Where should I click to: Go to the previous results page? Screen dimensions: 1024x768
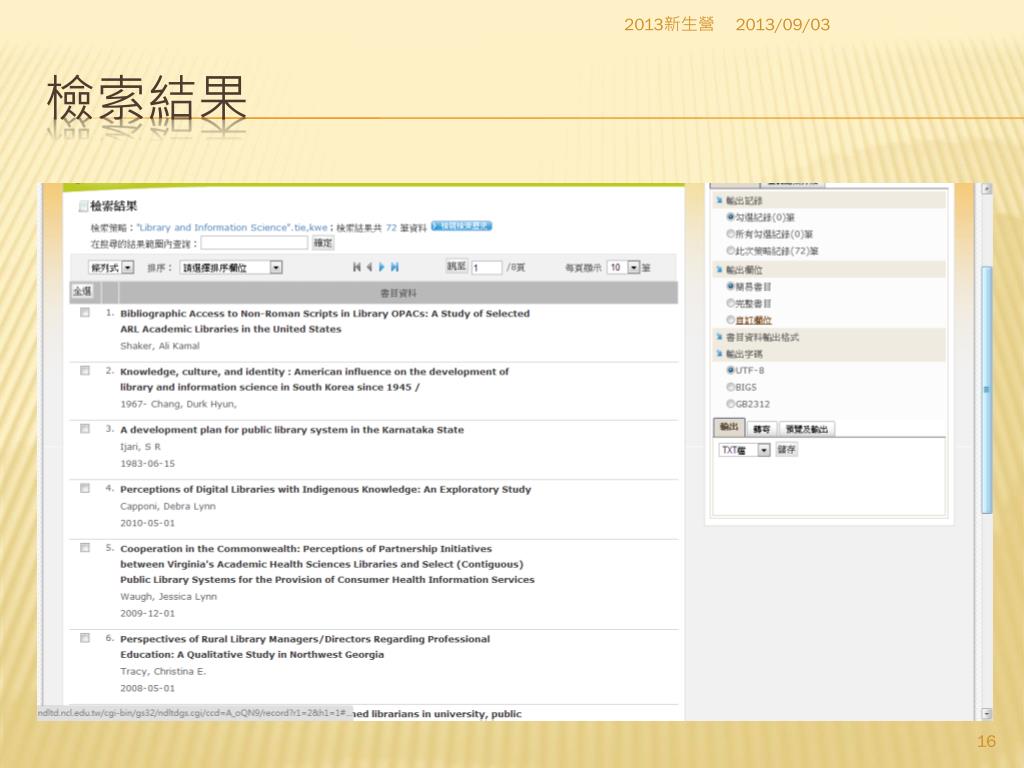tap(369, 267)
